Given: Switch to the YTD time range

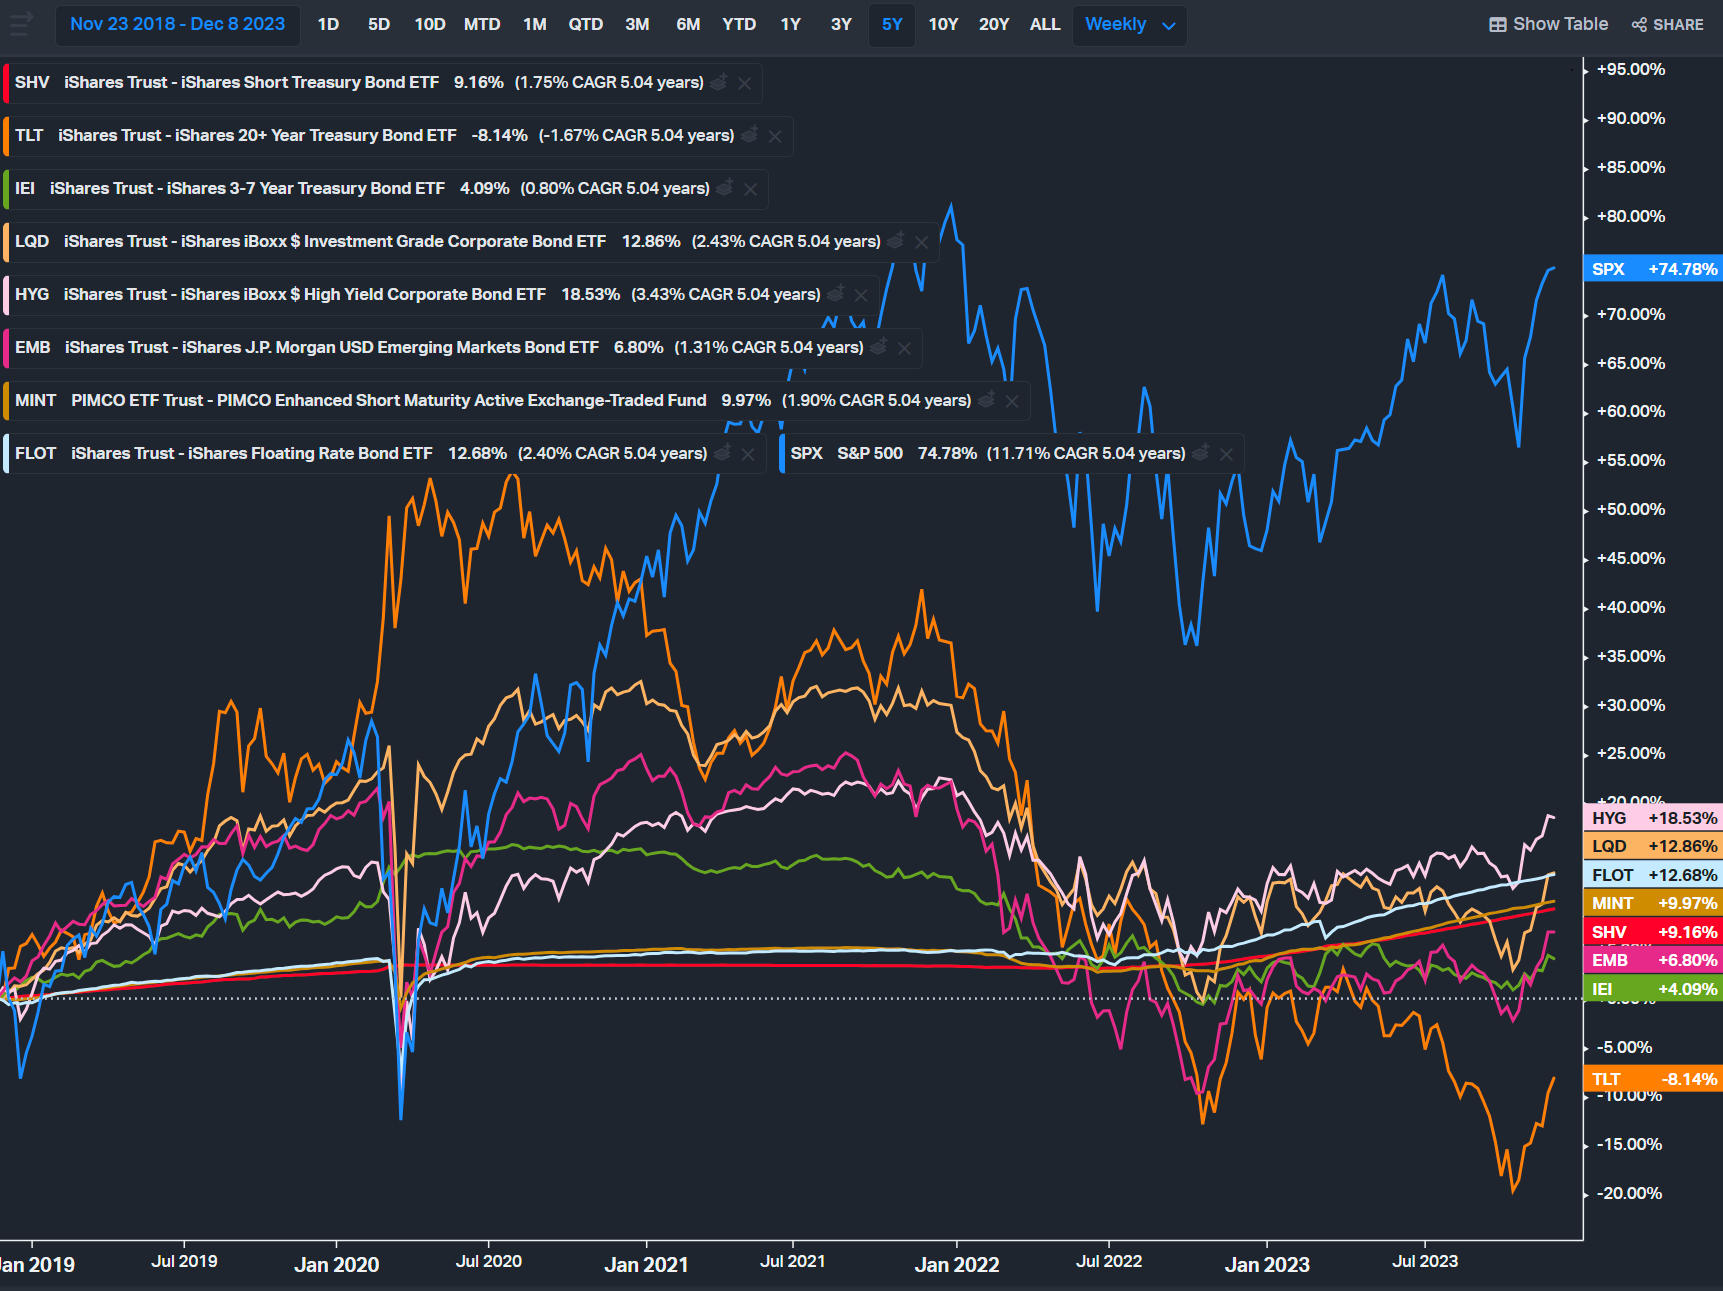Looking at the screenshot, I should coord(739,24).
